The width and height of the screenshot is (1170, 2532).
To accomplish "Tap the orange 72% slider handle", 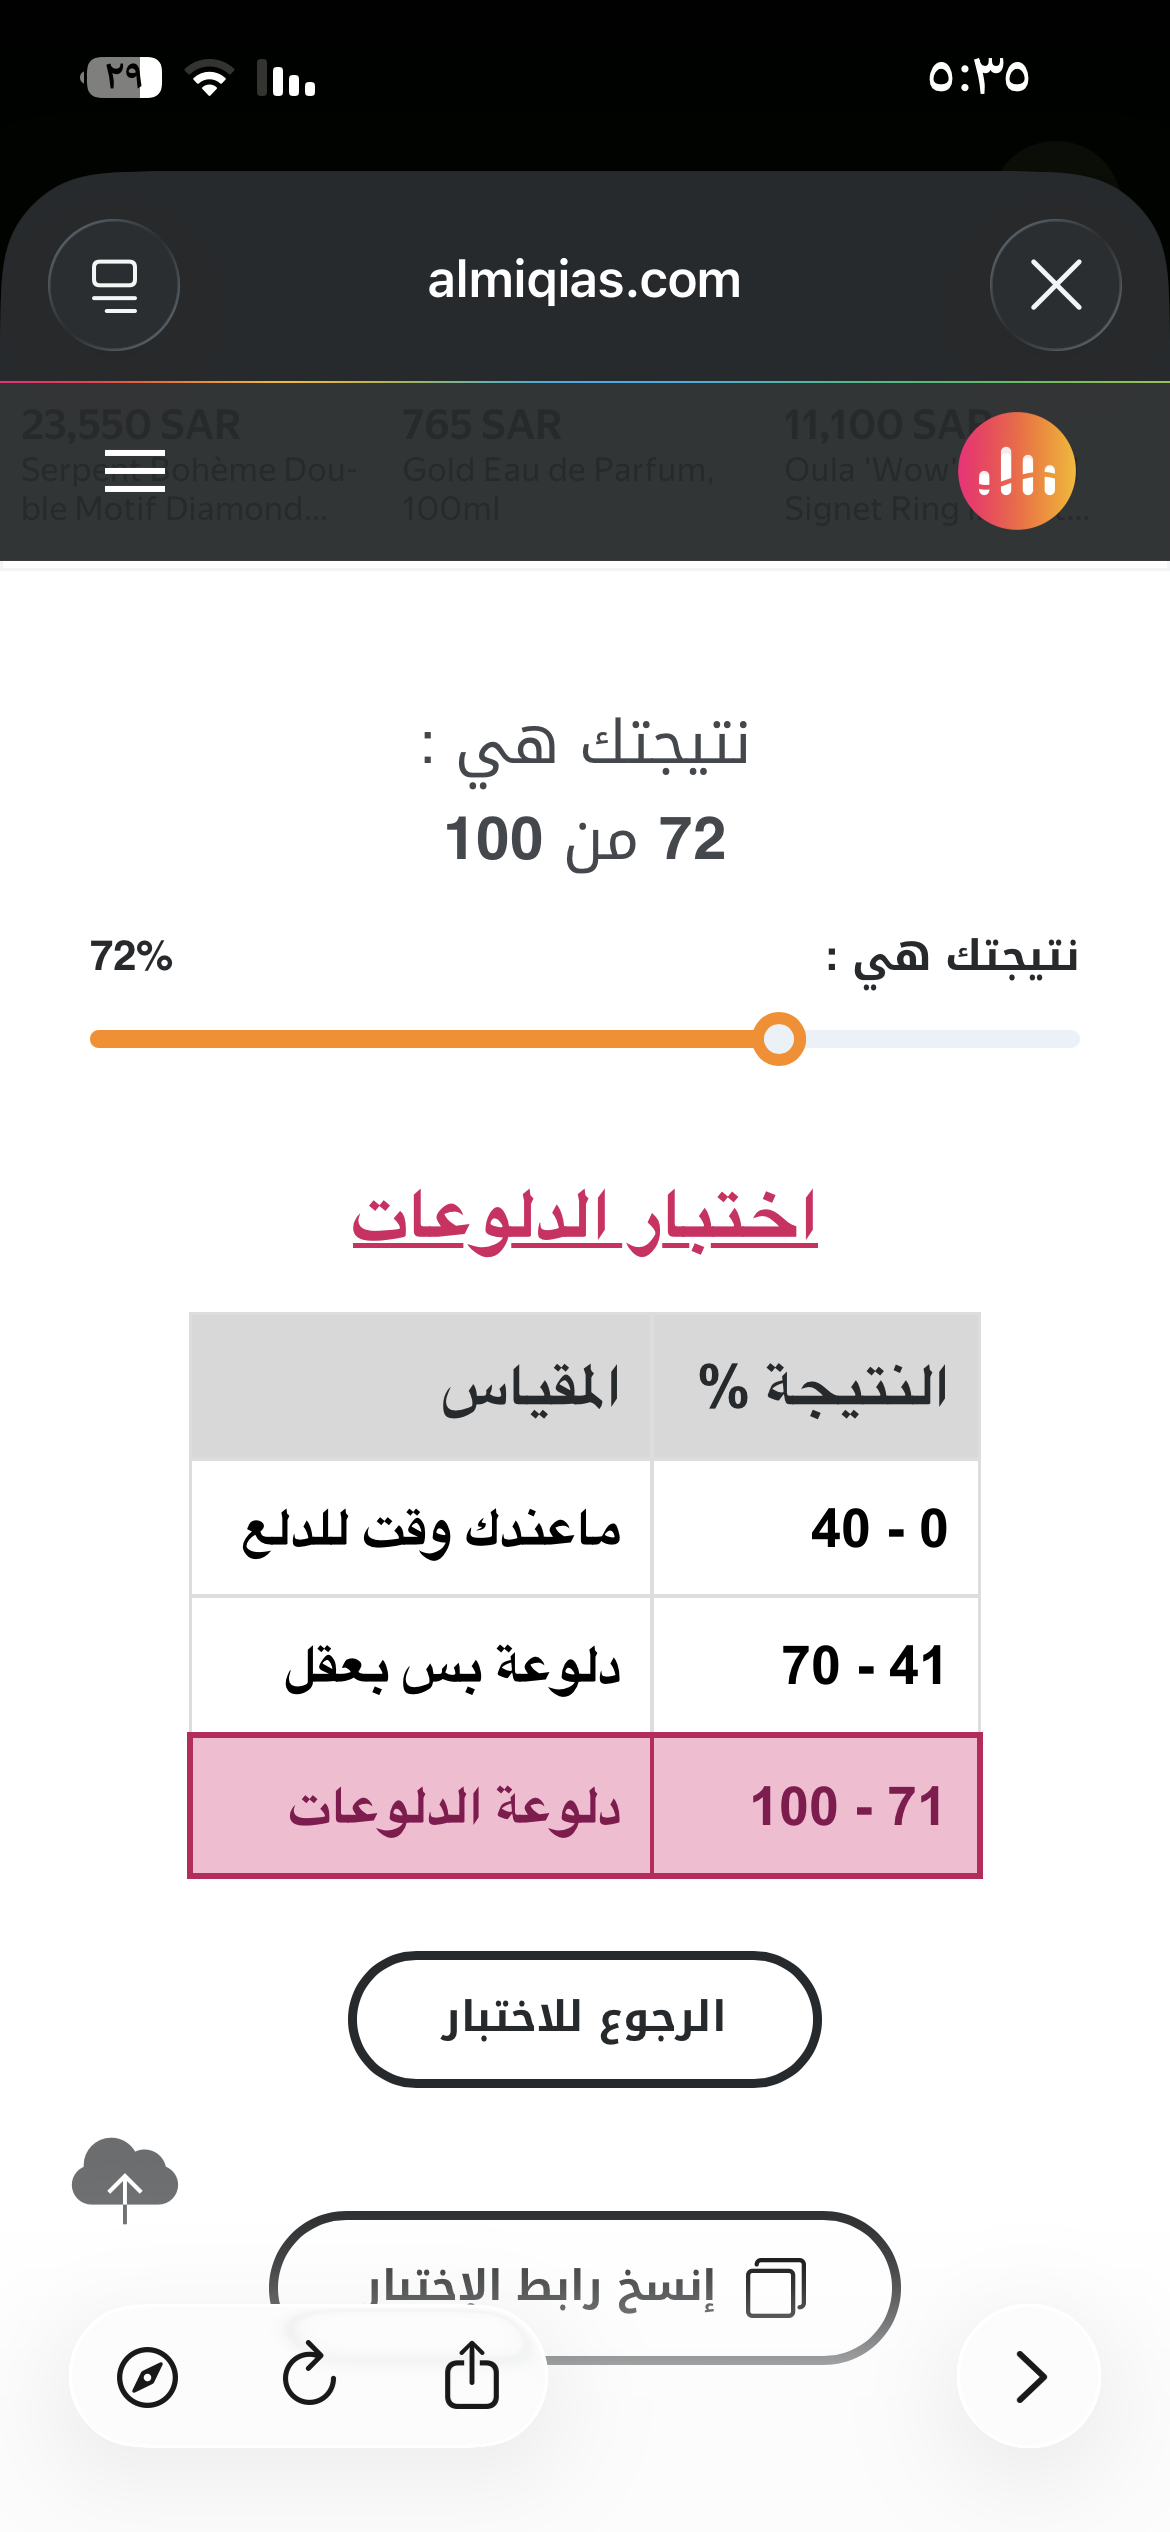I will (x=779, y=1039).
